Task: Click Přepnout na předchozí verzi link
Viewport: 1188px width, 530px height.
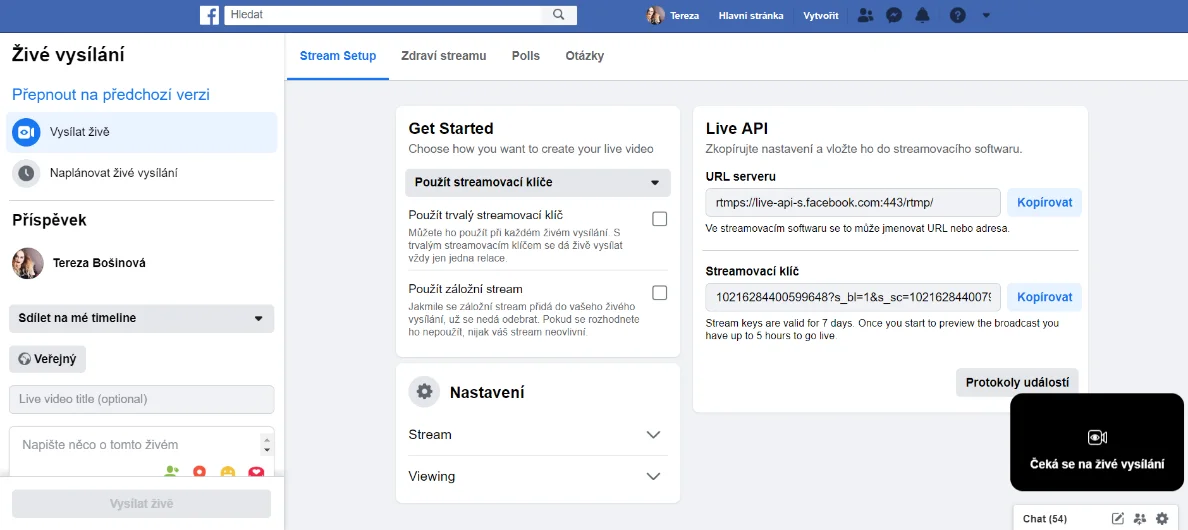Action: point(111,95)
